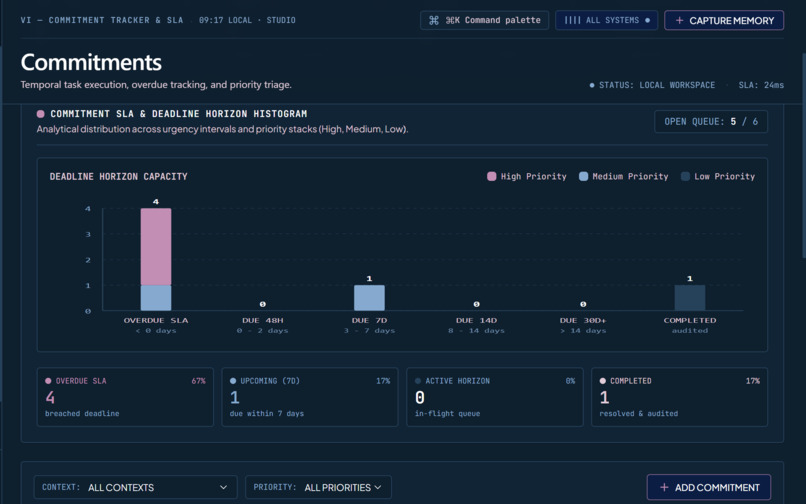Image resolution: width=806 pixels, height=504 pixels.
Task: Click the 'DUE 48H' axis label
Action: 263,320
